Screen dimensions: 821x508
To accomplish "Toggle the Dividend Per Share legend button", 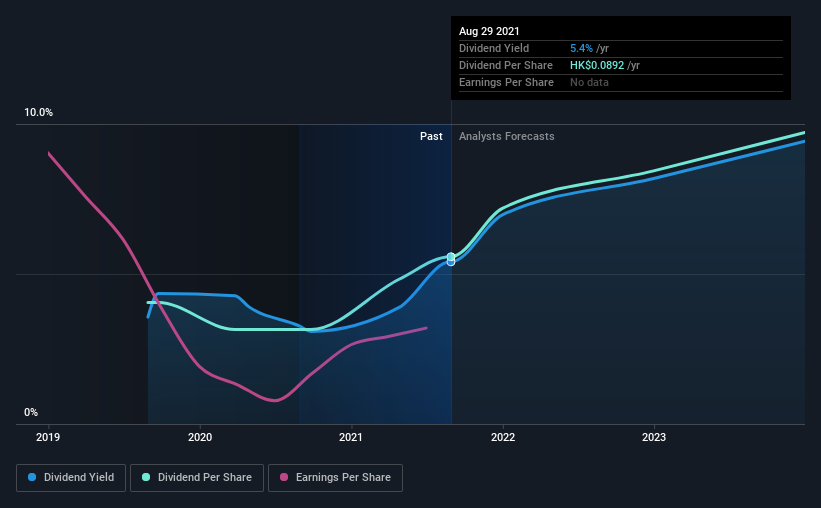I will point(197,478).
